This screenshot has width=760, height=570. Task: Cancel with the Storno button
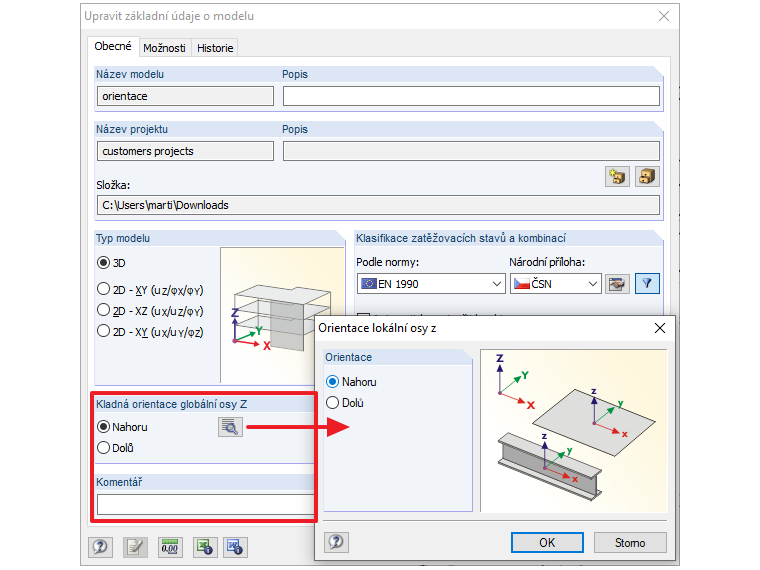click(x=630, y=542)
